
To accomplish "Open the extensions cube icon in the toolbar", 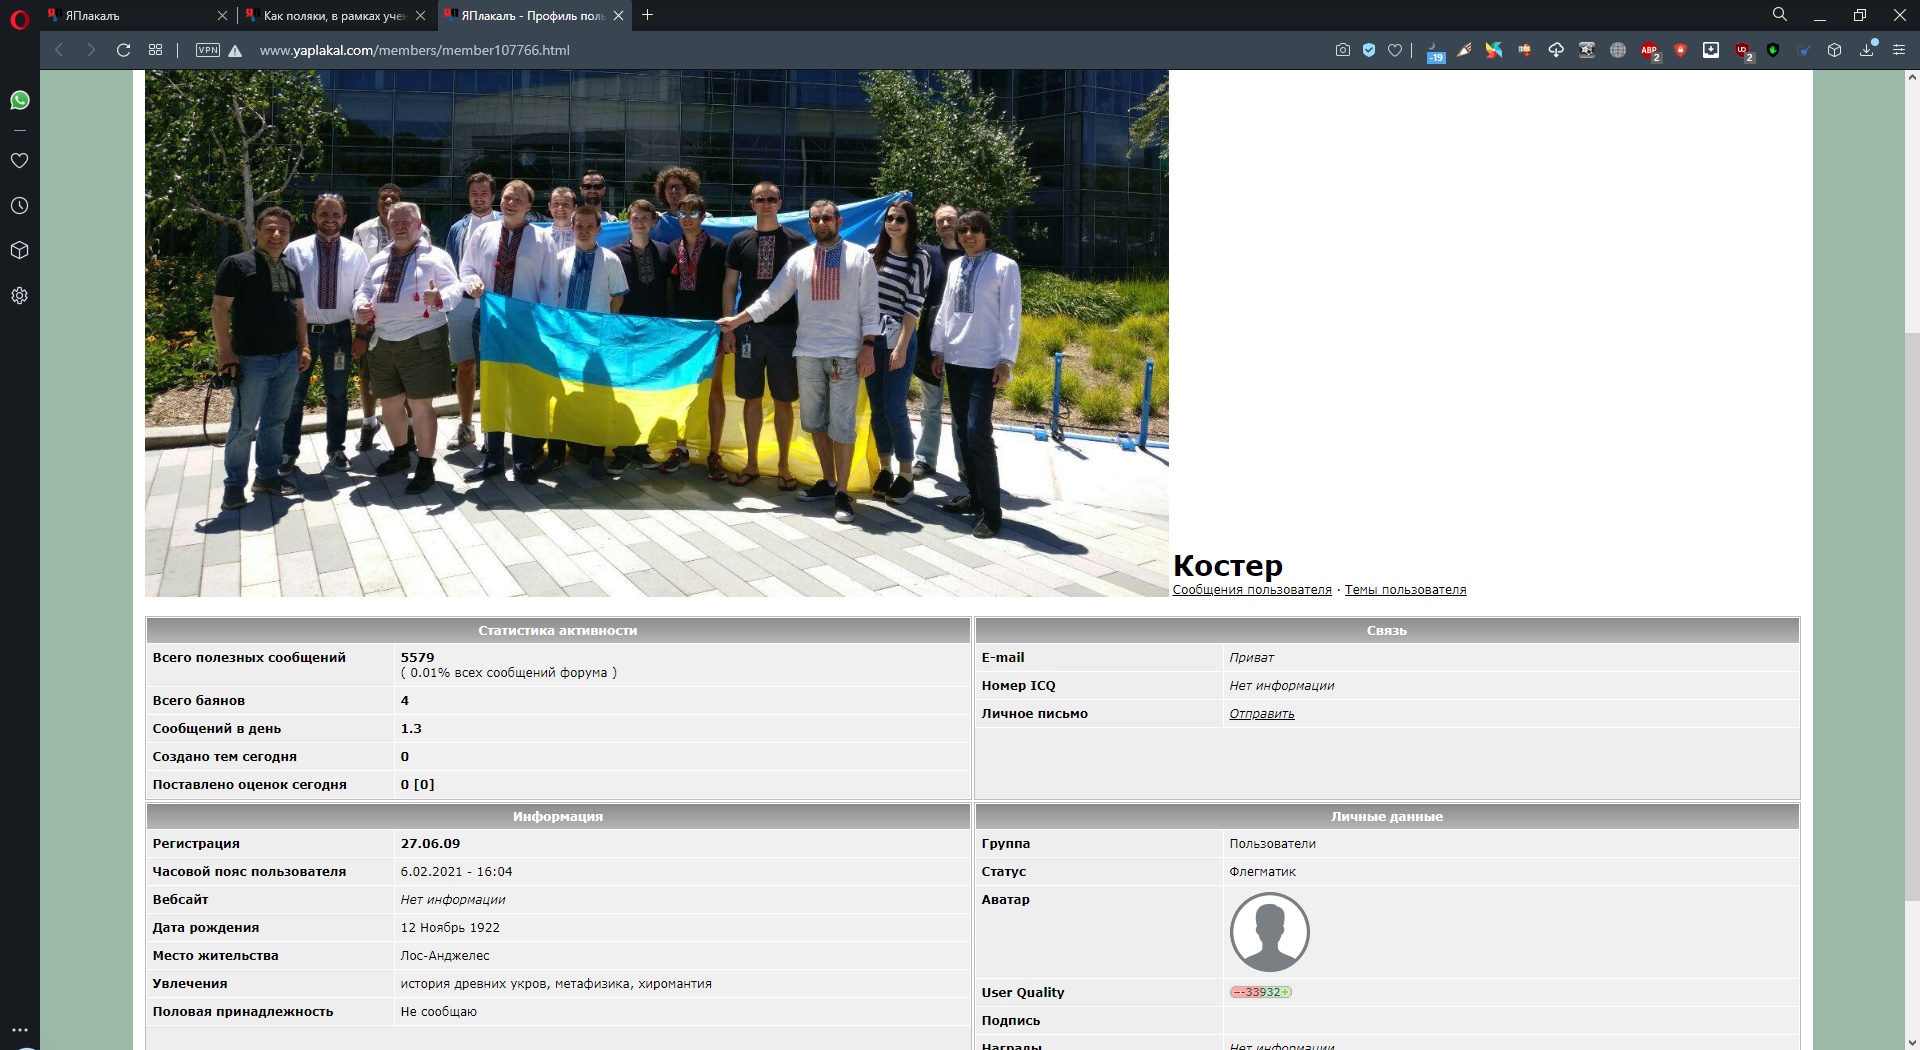I will coord(1834,50).
